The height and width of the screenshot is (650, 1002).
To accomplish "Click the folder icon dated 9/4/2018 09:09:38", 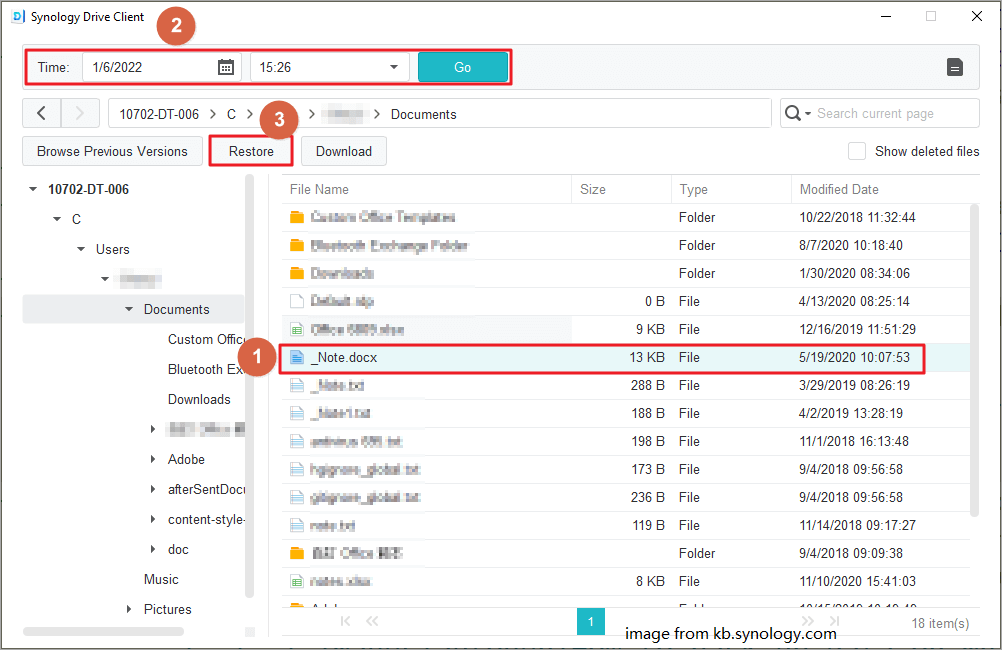I will click(297, 553).
